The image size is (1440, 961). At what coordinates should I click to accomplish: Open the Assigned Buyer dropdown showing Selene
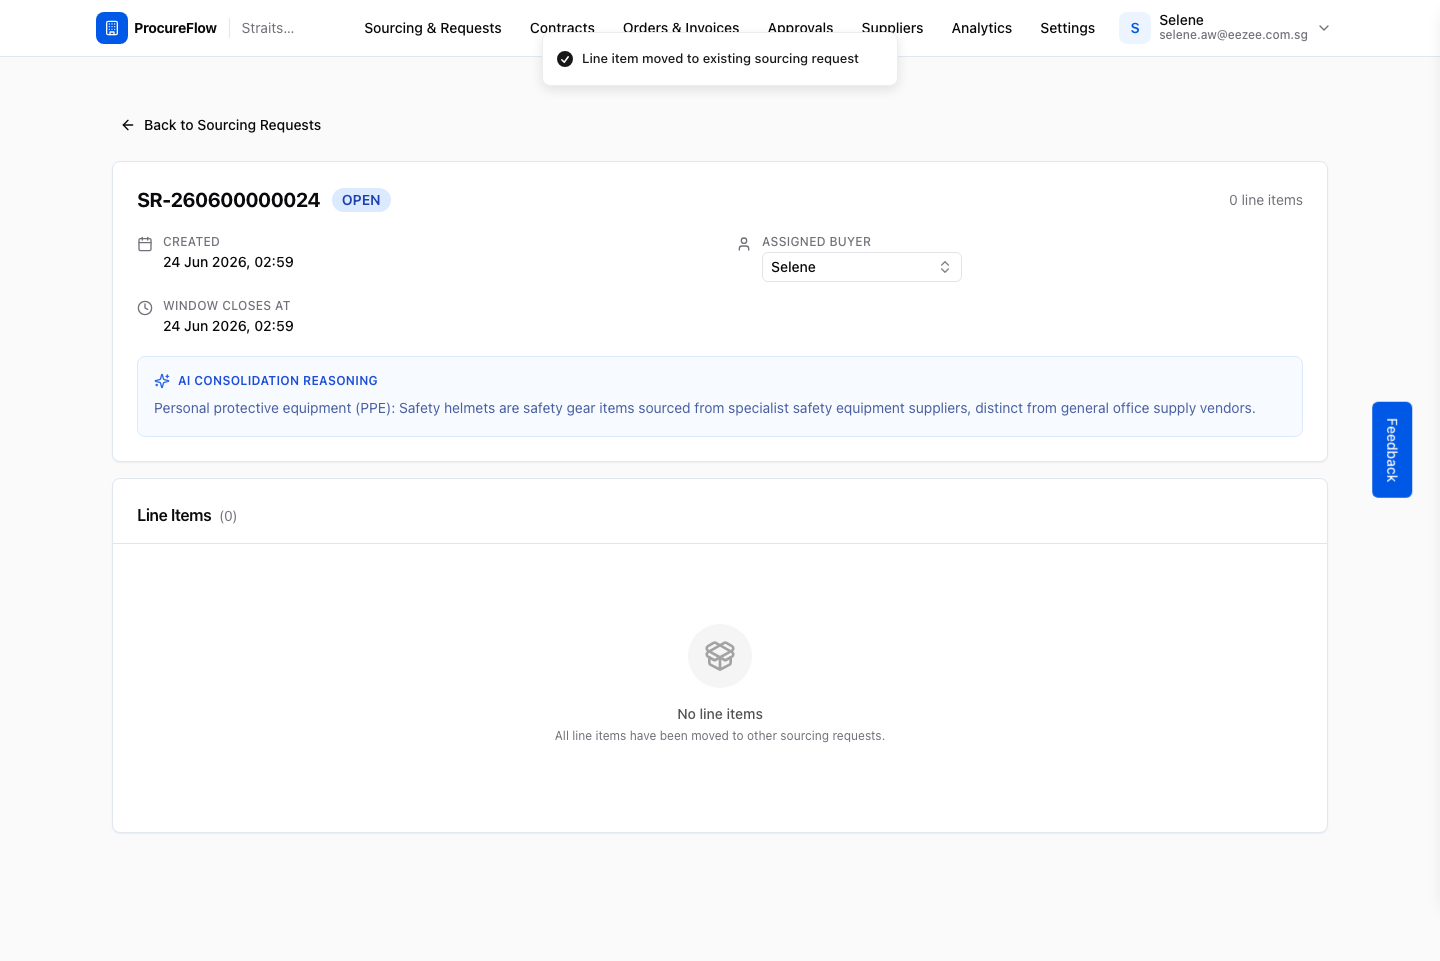[862, 267]
